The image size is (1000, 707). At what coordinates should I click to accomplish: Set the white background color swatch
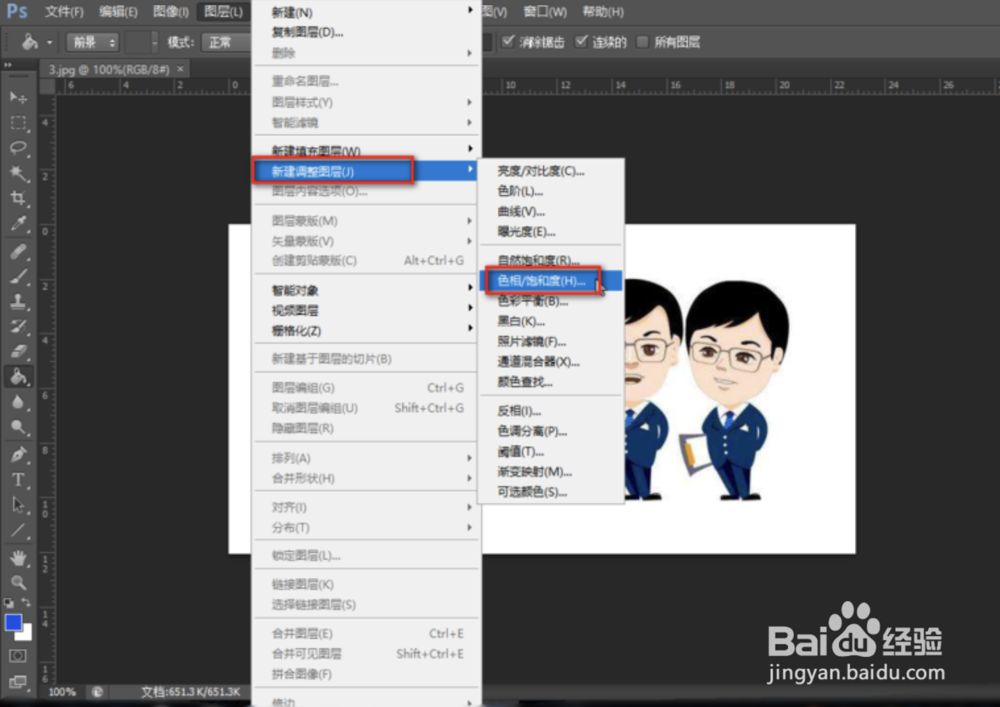26,634
